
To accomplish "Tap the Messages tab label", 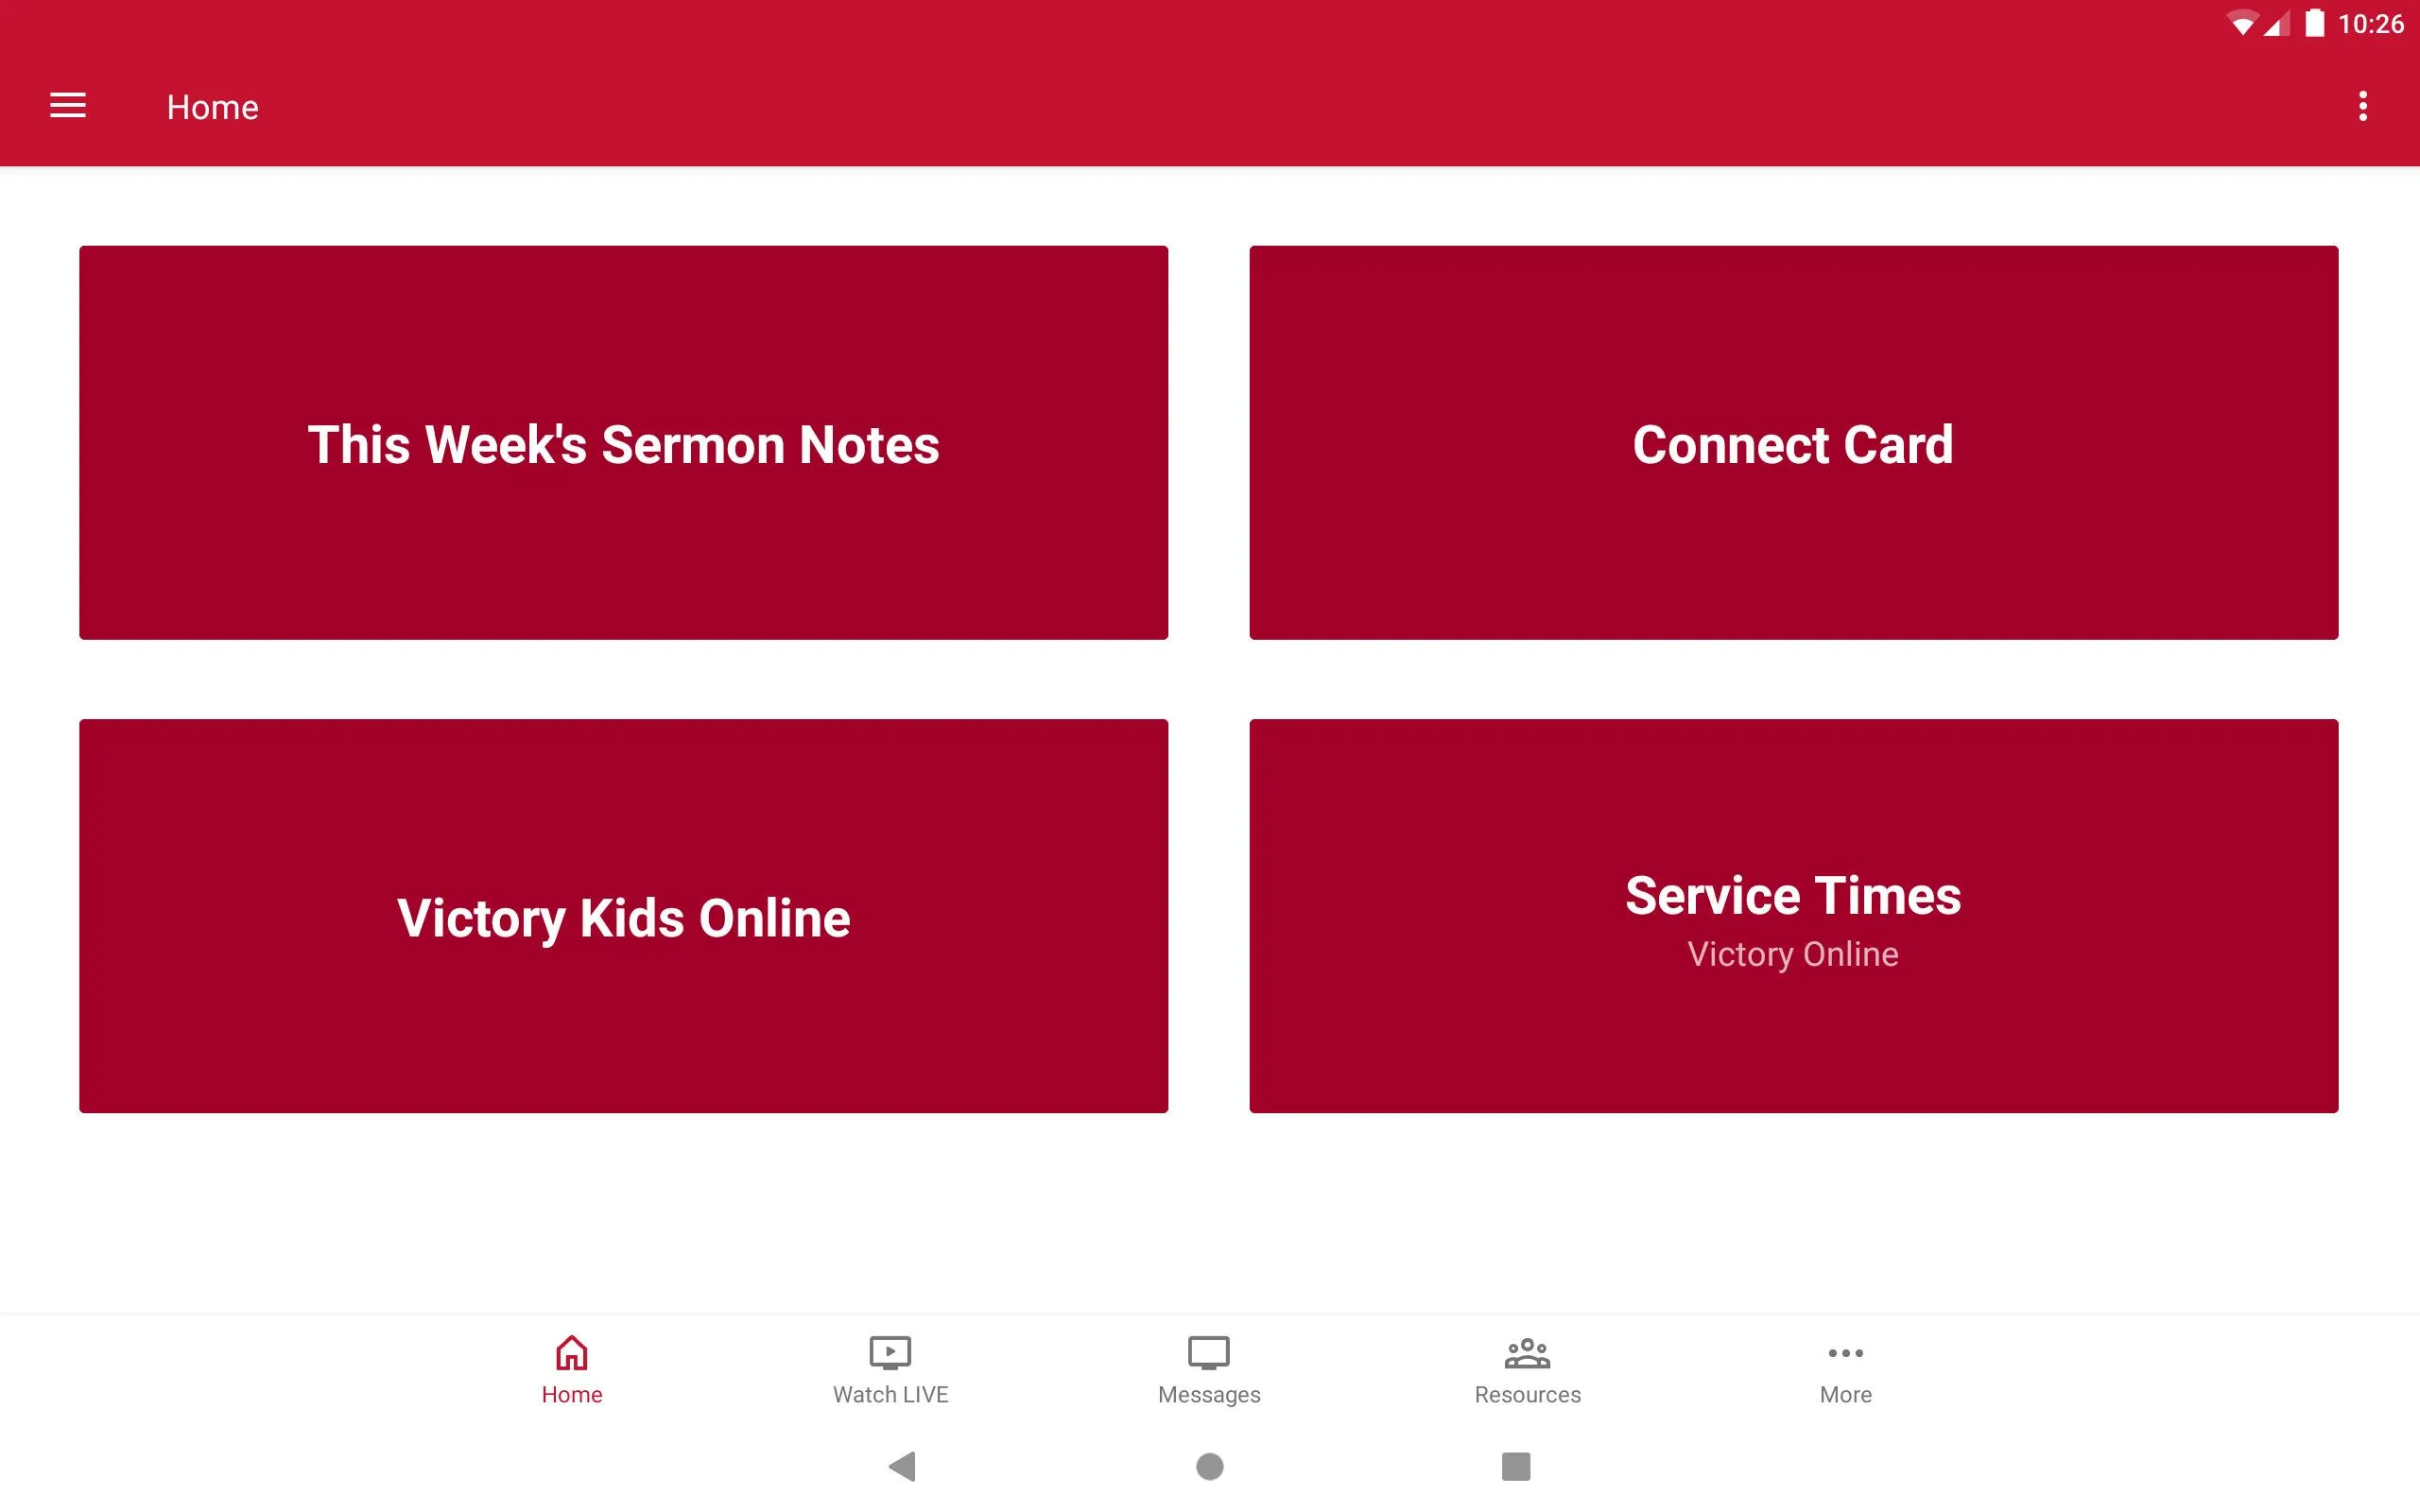I will click(1209, 1394).
